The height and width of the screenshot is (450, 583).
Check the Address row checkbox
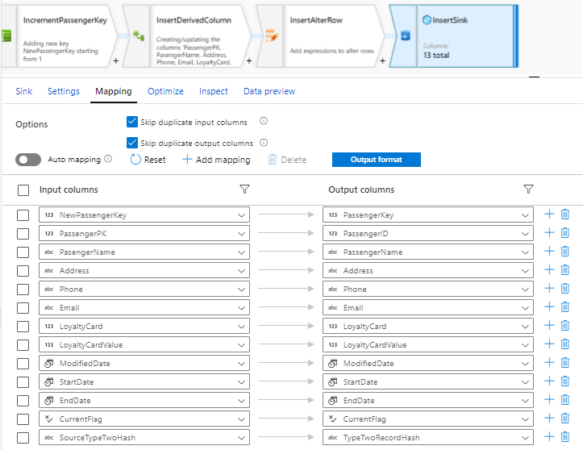tap(23, 271)
